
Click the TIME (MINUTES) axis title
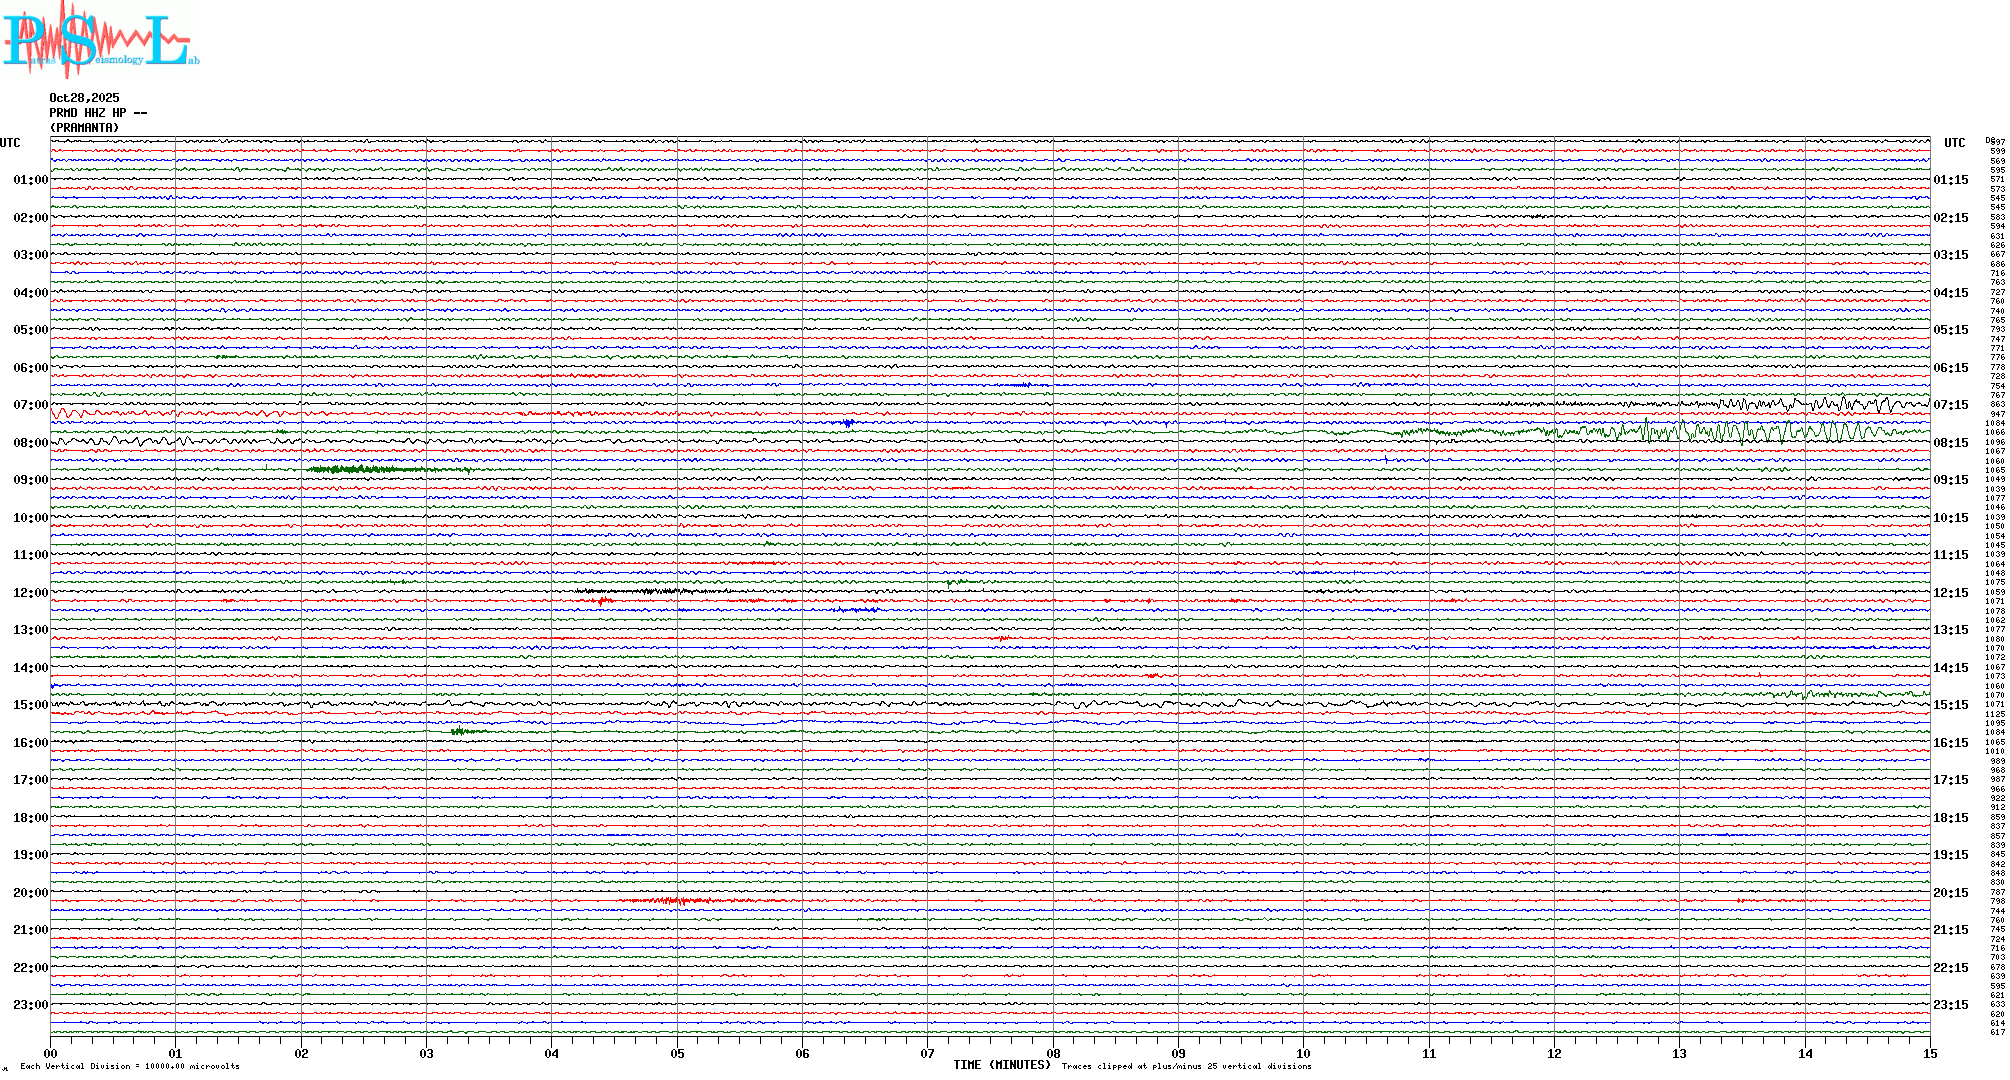(1001, 1065)
